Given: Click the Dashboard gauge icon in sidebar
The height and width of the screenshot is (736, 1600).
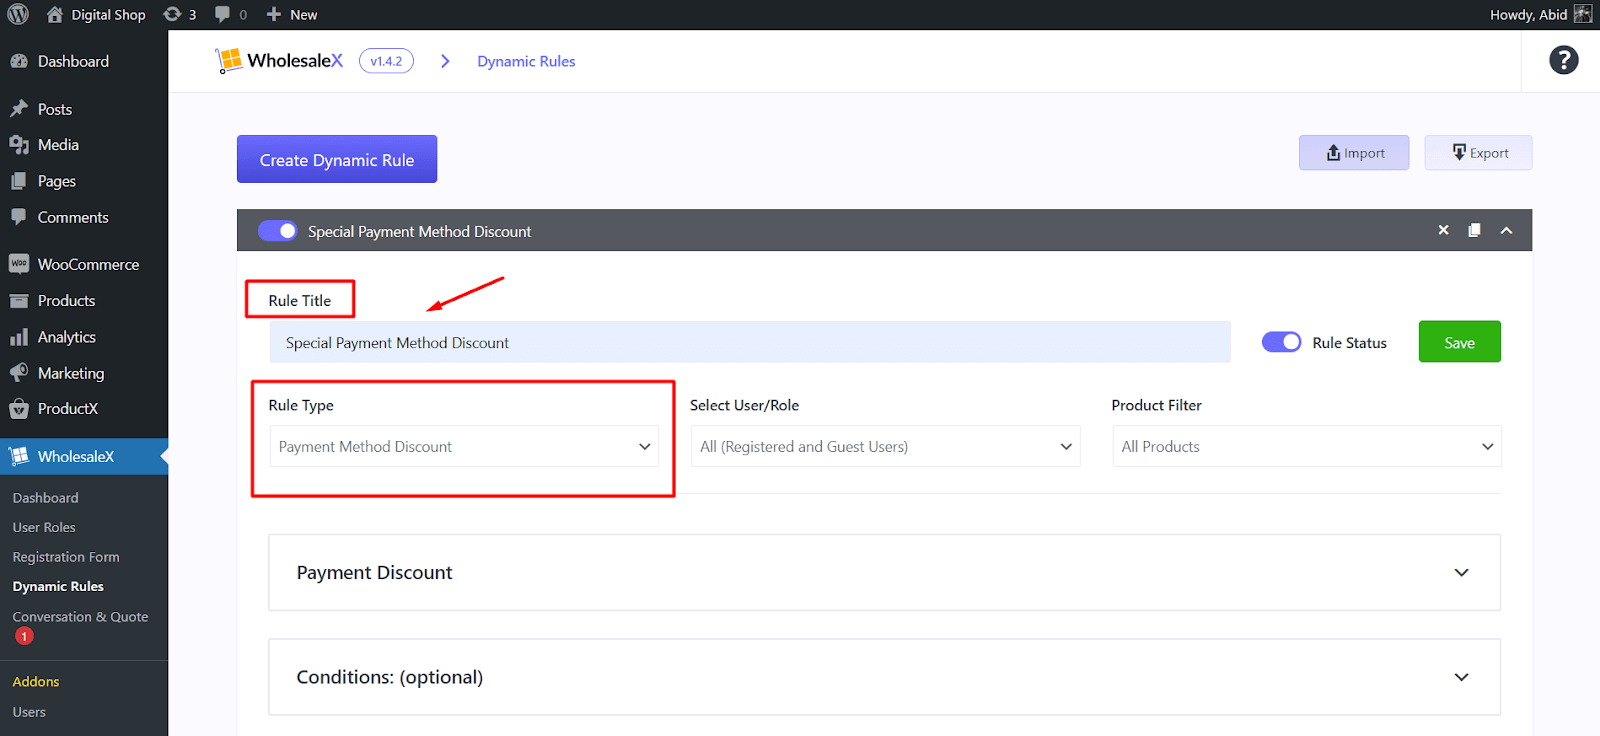Looking at the screenshot, I should 19,61.
